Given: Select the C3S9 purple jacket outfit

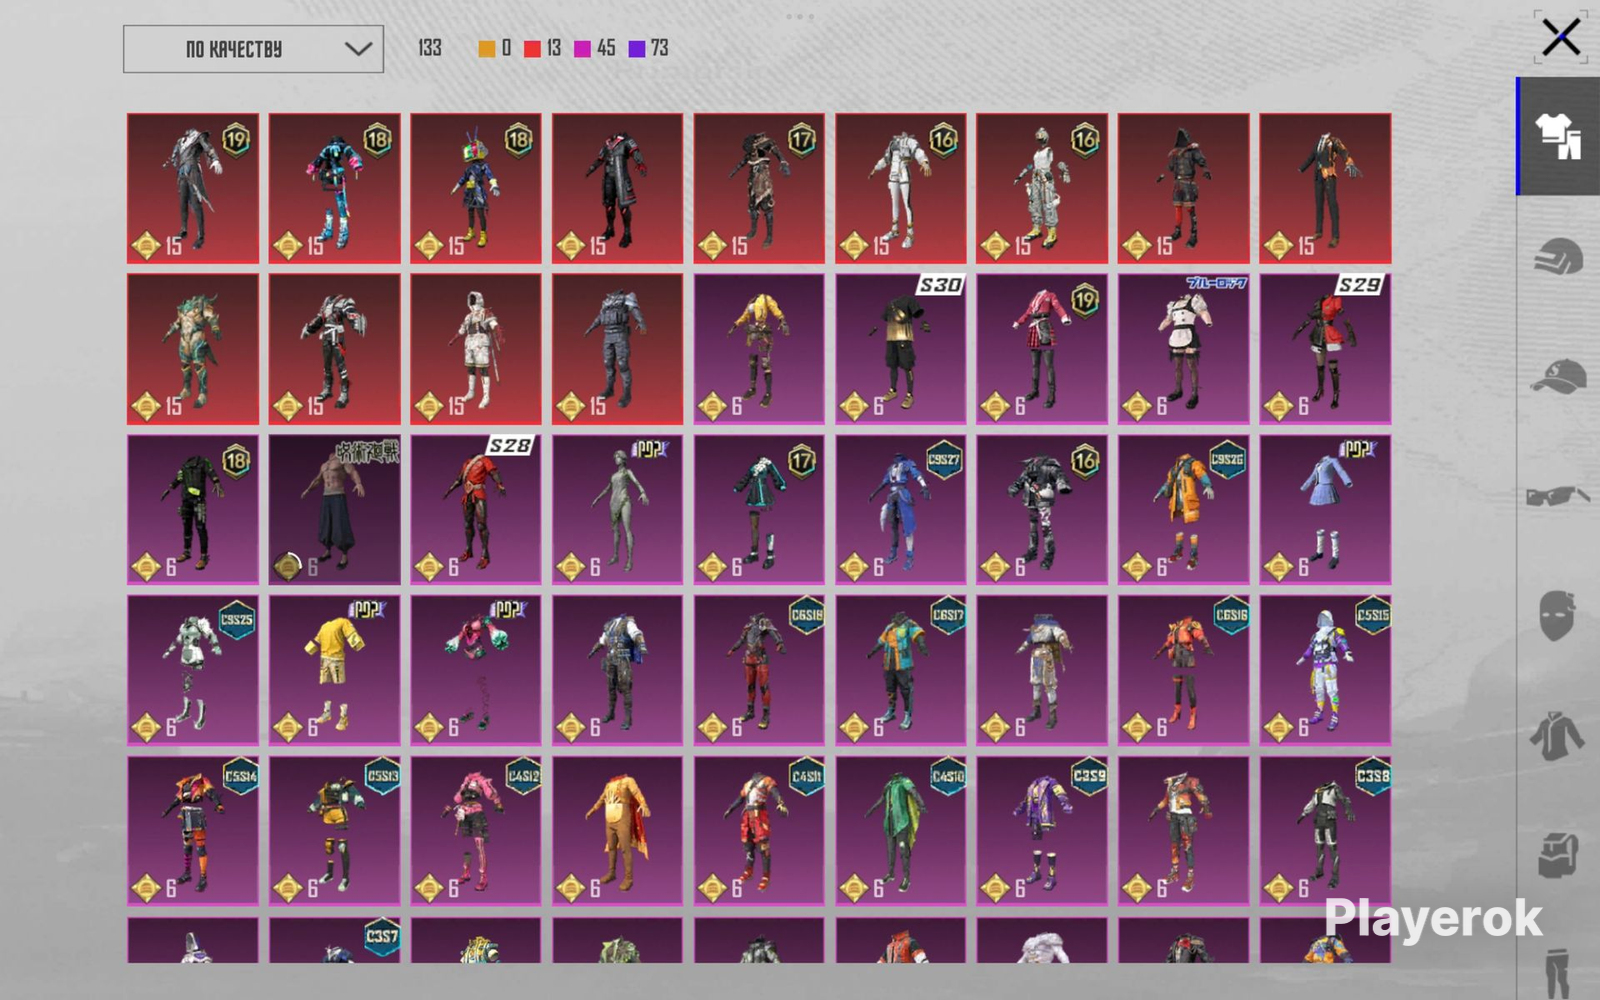Looking at the screenshot, I should pos(1042,831).
